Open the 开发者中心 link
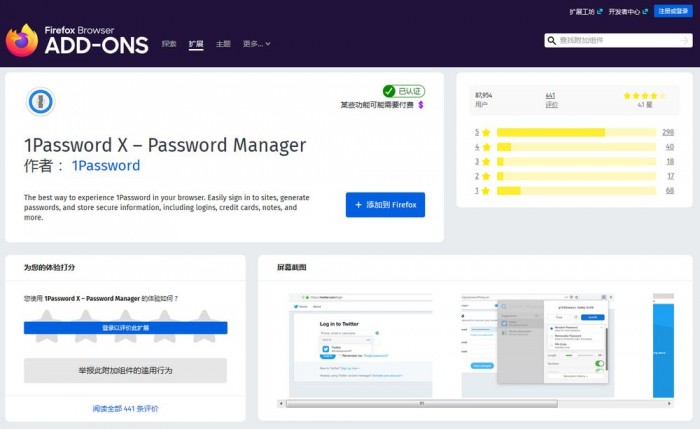The width and height of the screenshot is (700, 429). point(628,12)
